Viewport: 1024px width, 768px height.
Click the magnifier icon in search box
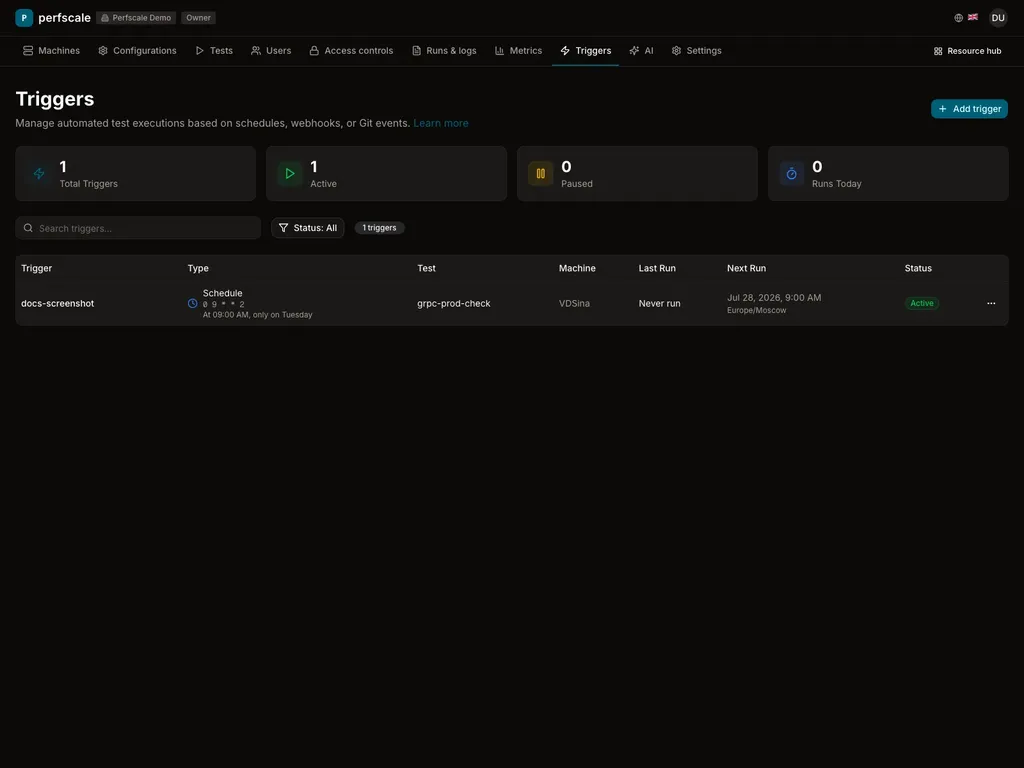click(28, 228)
